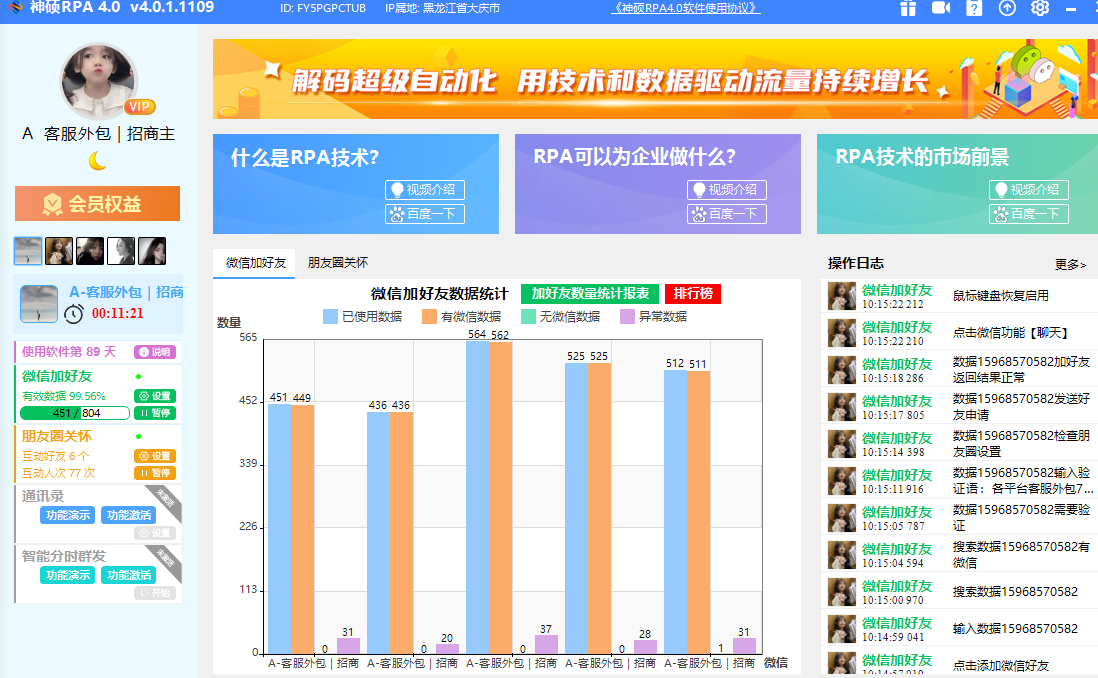Click the large VIP profile avatar
Viewport: 1098px width, 678px height.
pos(98,81)
